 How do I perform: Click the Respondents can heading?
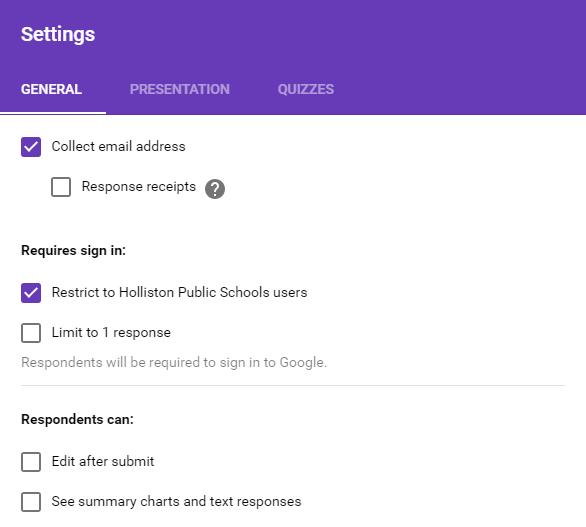tap(77, 419)
